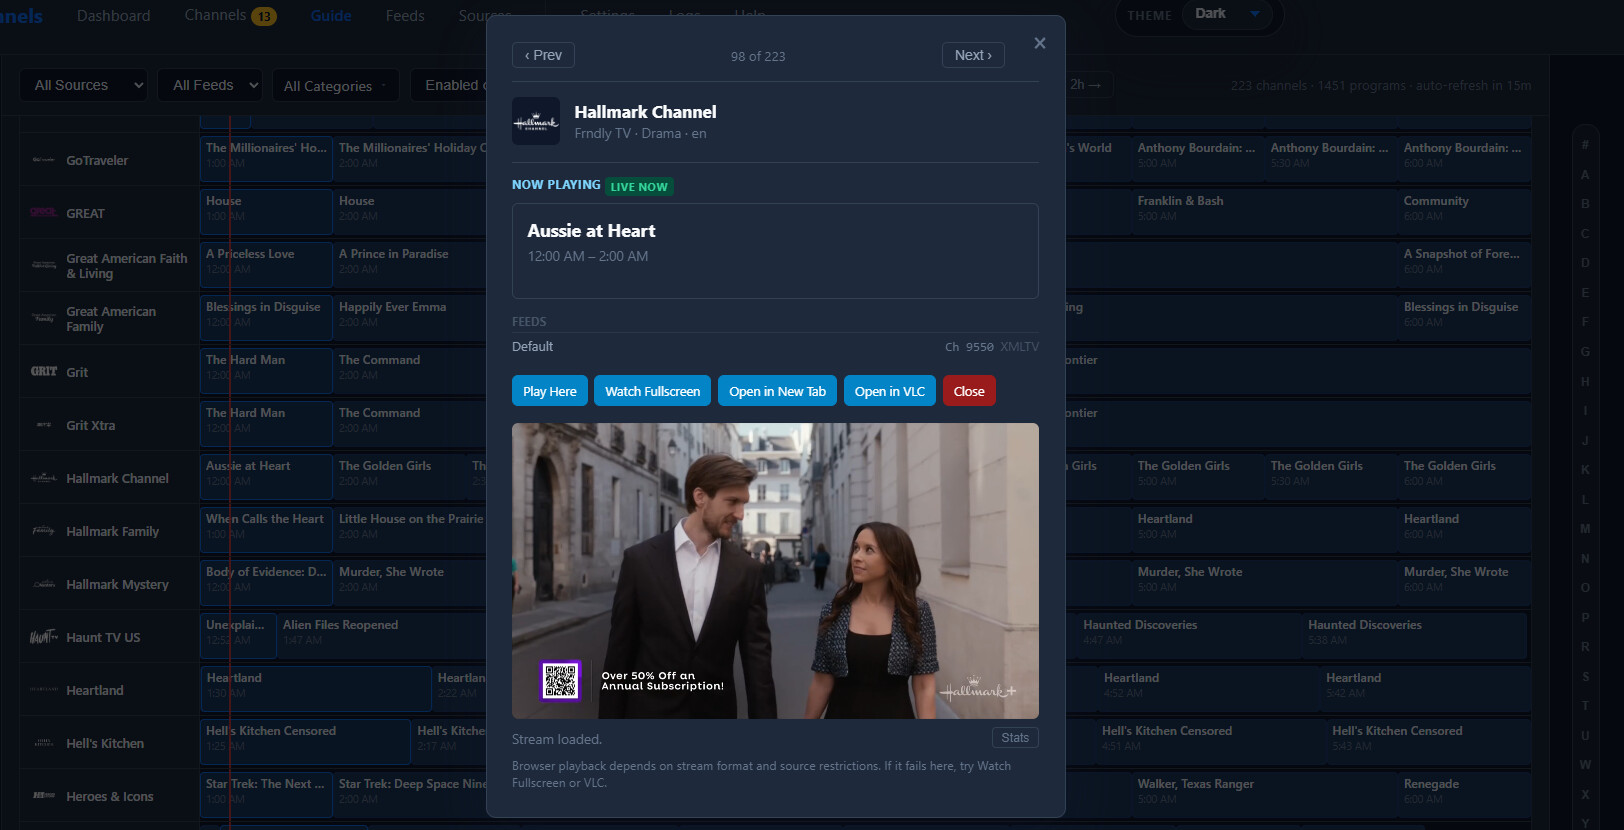Viewport: 1624px width, 830px height.
Task: Open Murder, She Wrote 2:00 AM program
Action: pos(411,583)
